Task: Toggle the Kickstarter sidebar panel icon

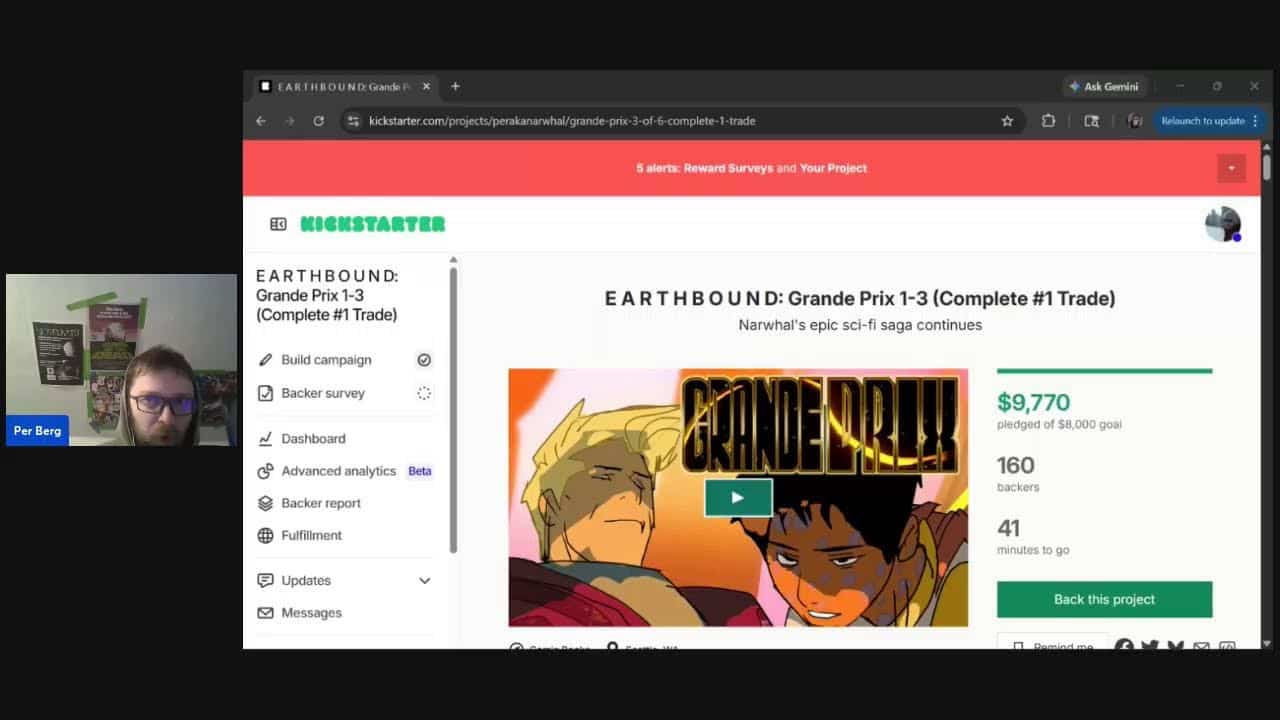Action: tap(278, 224)
